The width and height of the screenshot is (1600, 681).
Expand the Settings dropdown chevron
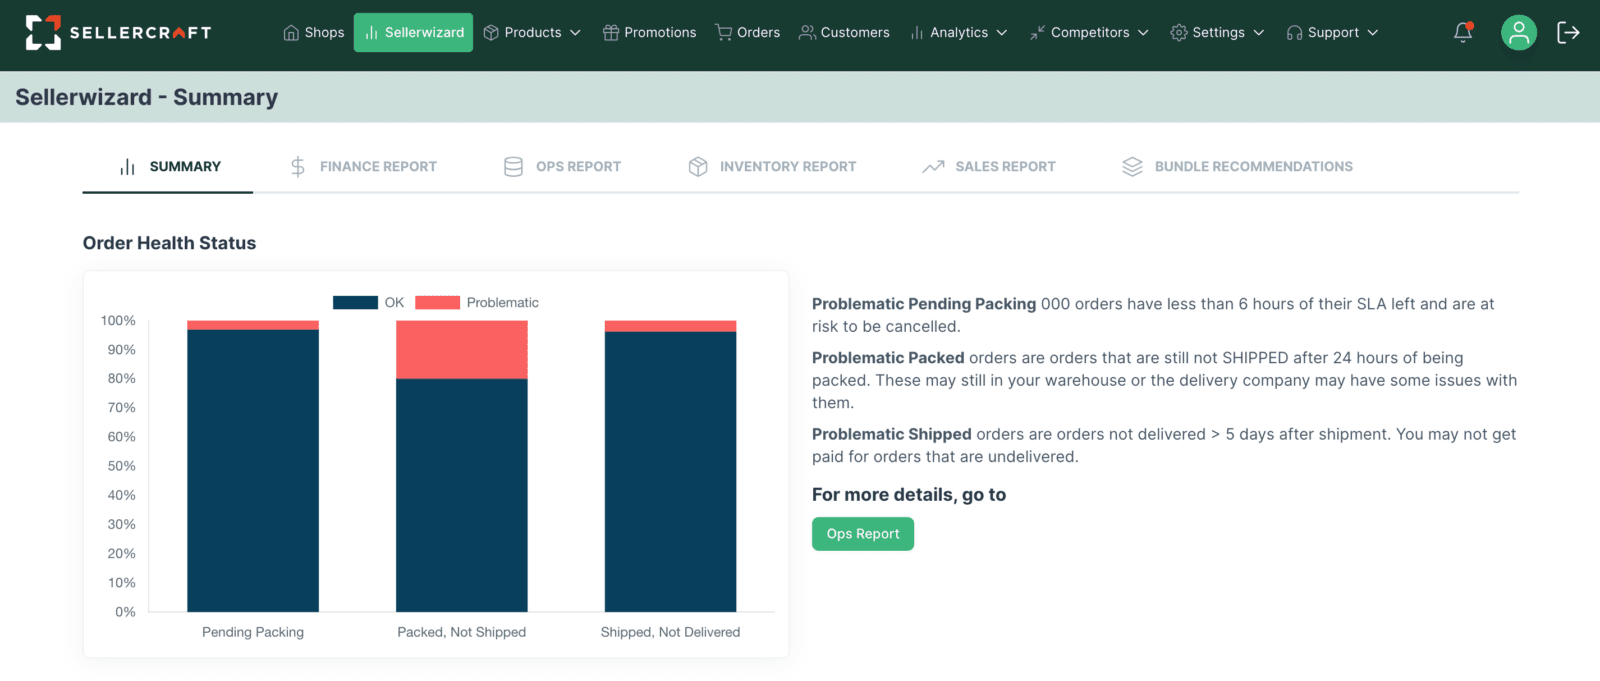point(1259,33)
